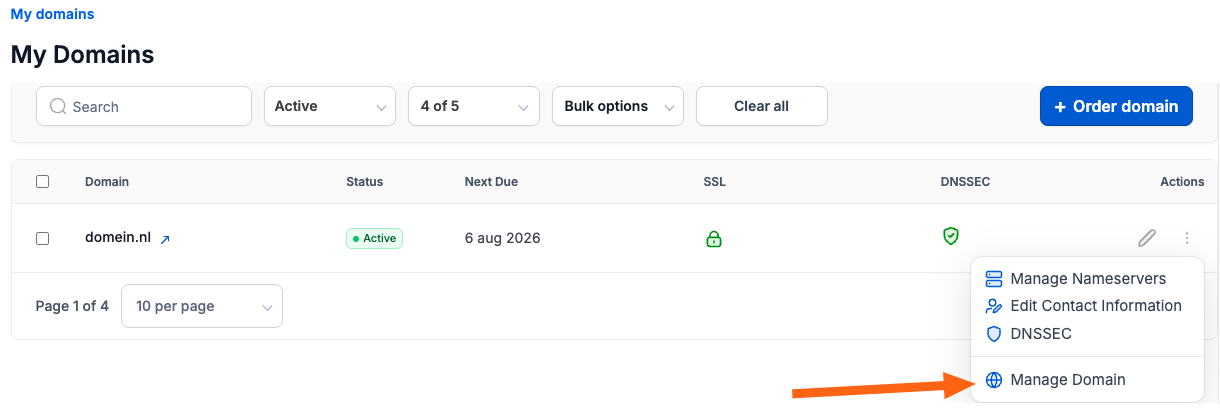Open the external link arrow beside domein.nl
This screenshot has width=1220, height=419.
165,239
